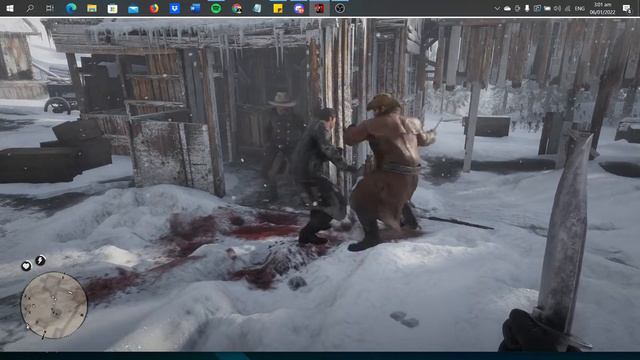Open OBS Studio from taskbar
The height and width of the screenshot is (360, 640).
[340, 8]
